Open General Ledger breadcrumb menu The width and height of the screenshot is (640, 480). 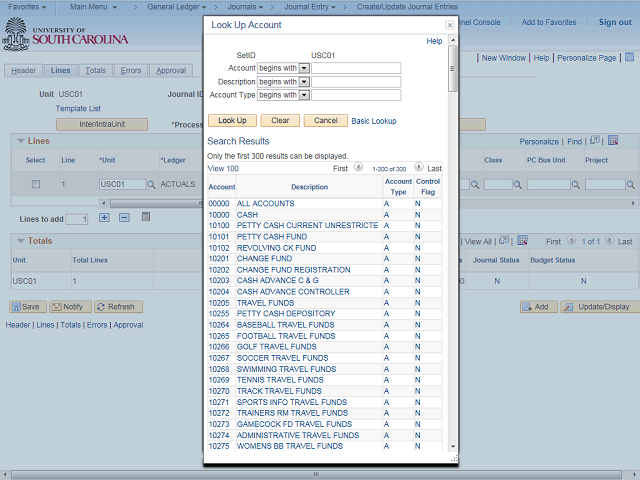tap(176, 7)
